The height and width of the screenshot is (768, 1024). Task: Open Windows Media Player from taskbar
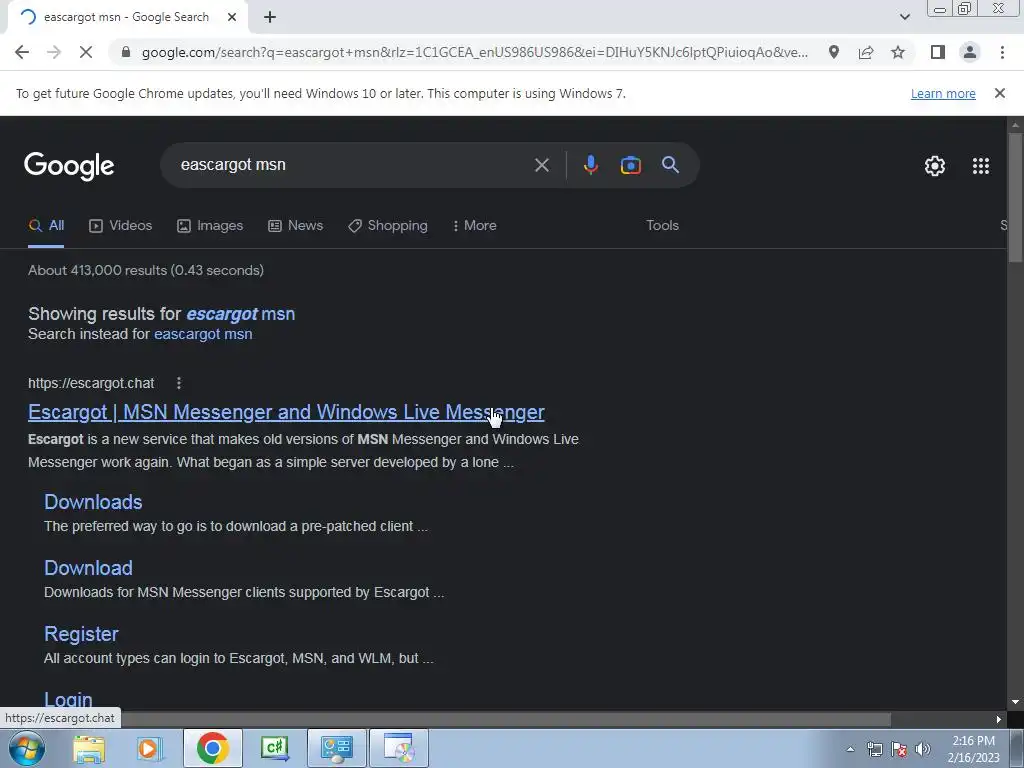pos(150,748)
